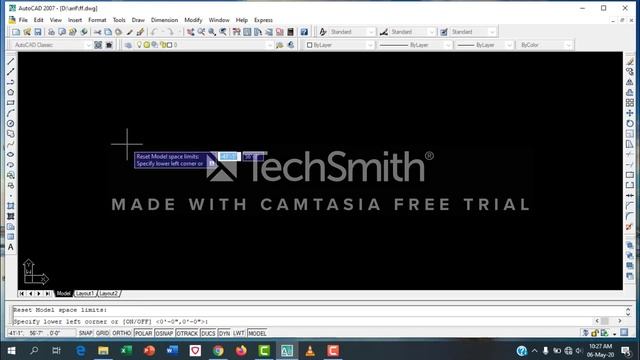Screen dimensions: 640x360
Task: Select the Mirror tool
Action: [630, 82]
